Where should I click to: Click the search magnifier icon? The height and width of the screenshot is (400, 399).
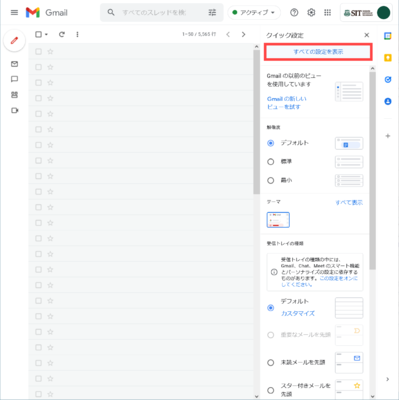pyautogui.click(x=111, y=12)
